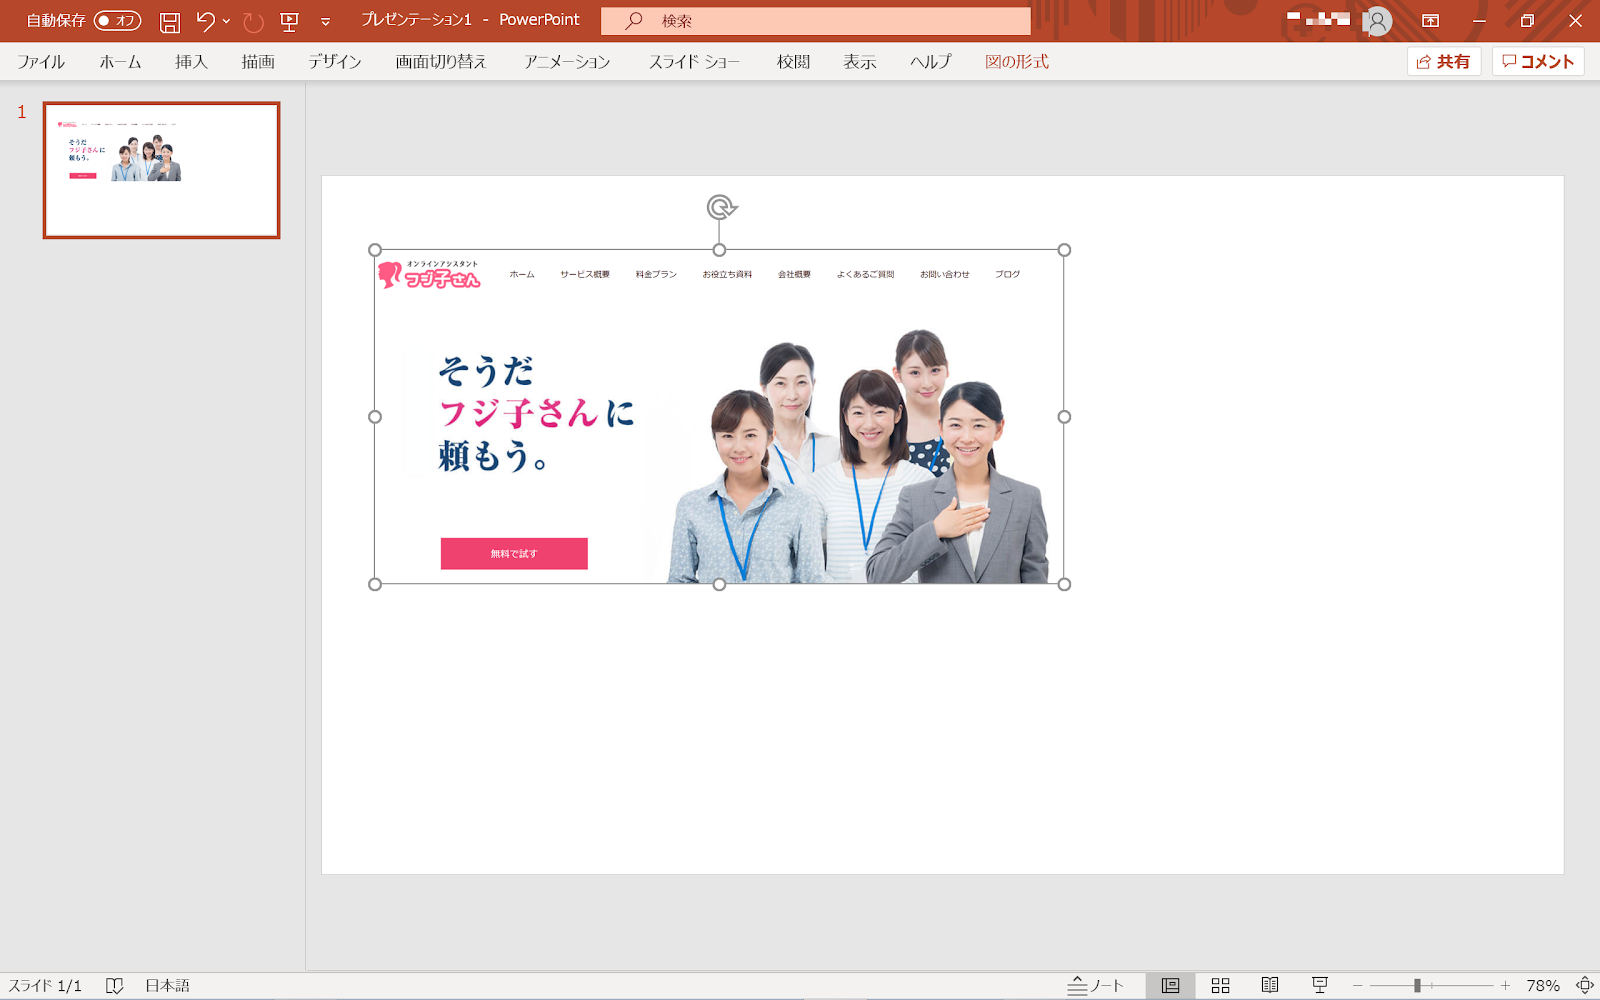
Task: Start Slide Show from status bar icon
Action: (1320, 986)
